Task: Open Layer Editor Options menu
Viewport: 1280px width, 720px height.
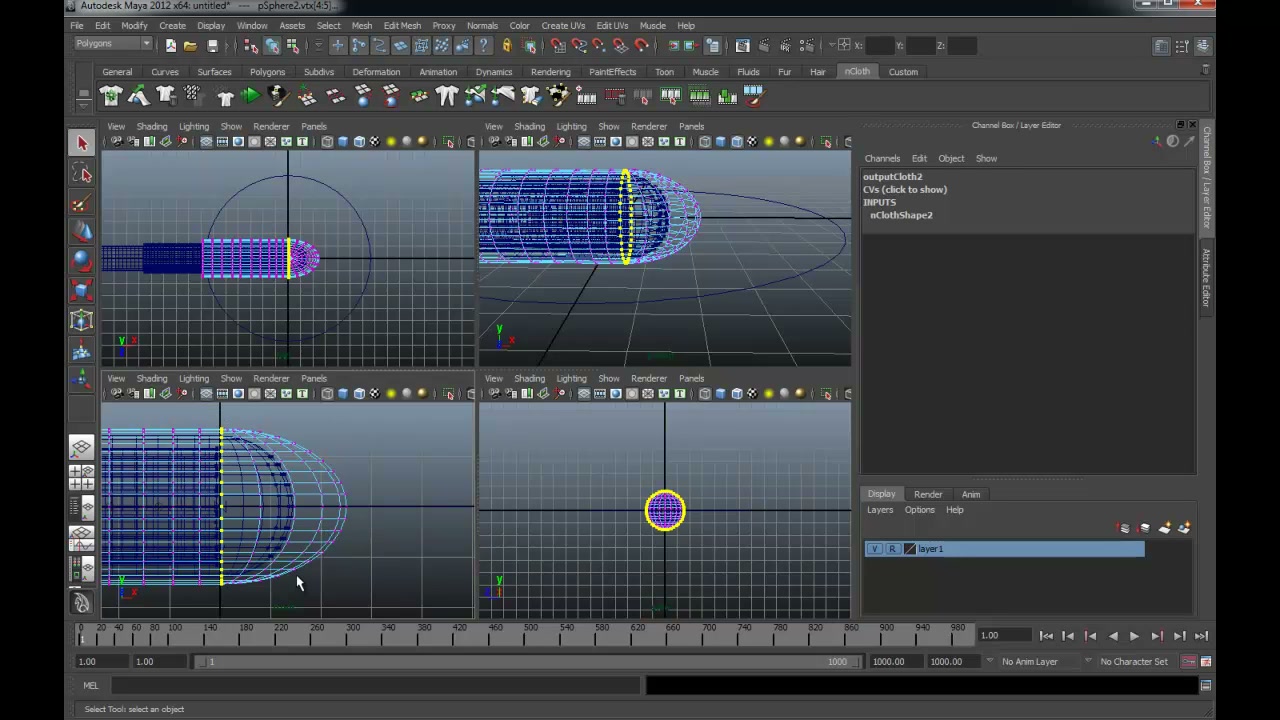Action: coord(919,510)
